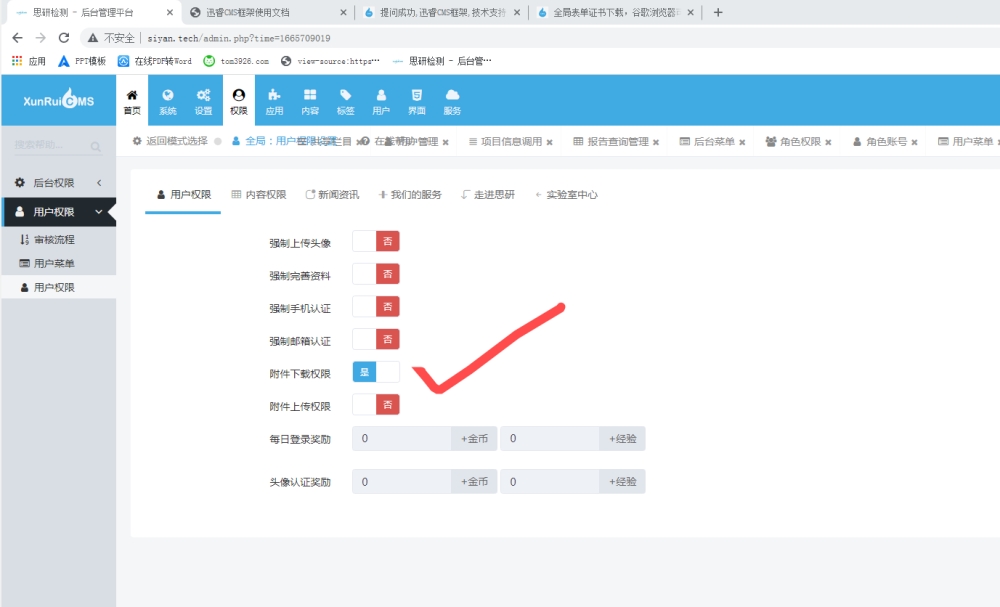Close the 迅睿CMS框架使用文档 browser tab

[343, 12]
